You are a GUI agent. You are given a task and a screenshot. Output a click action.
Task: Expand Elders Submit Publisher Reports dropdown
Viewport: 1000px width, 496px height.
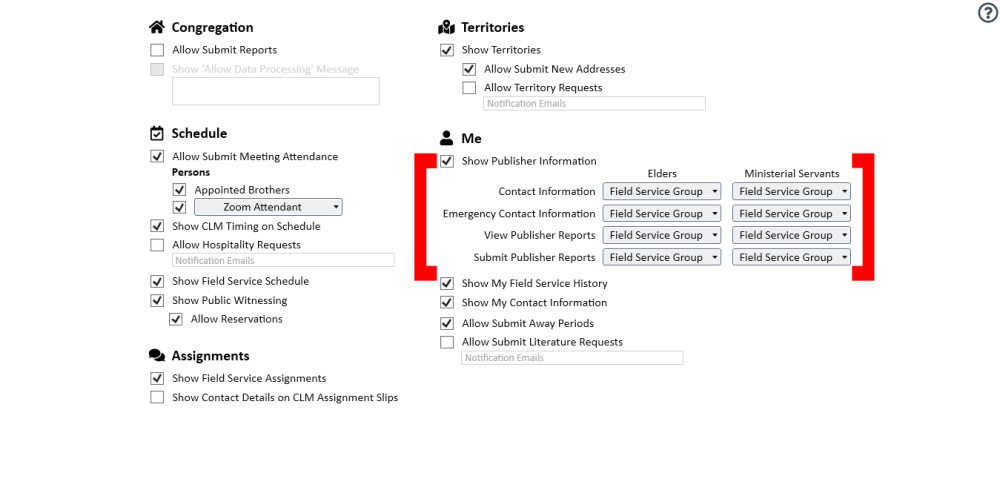point(662,257)
